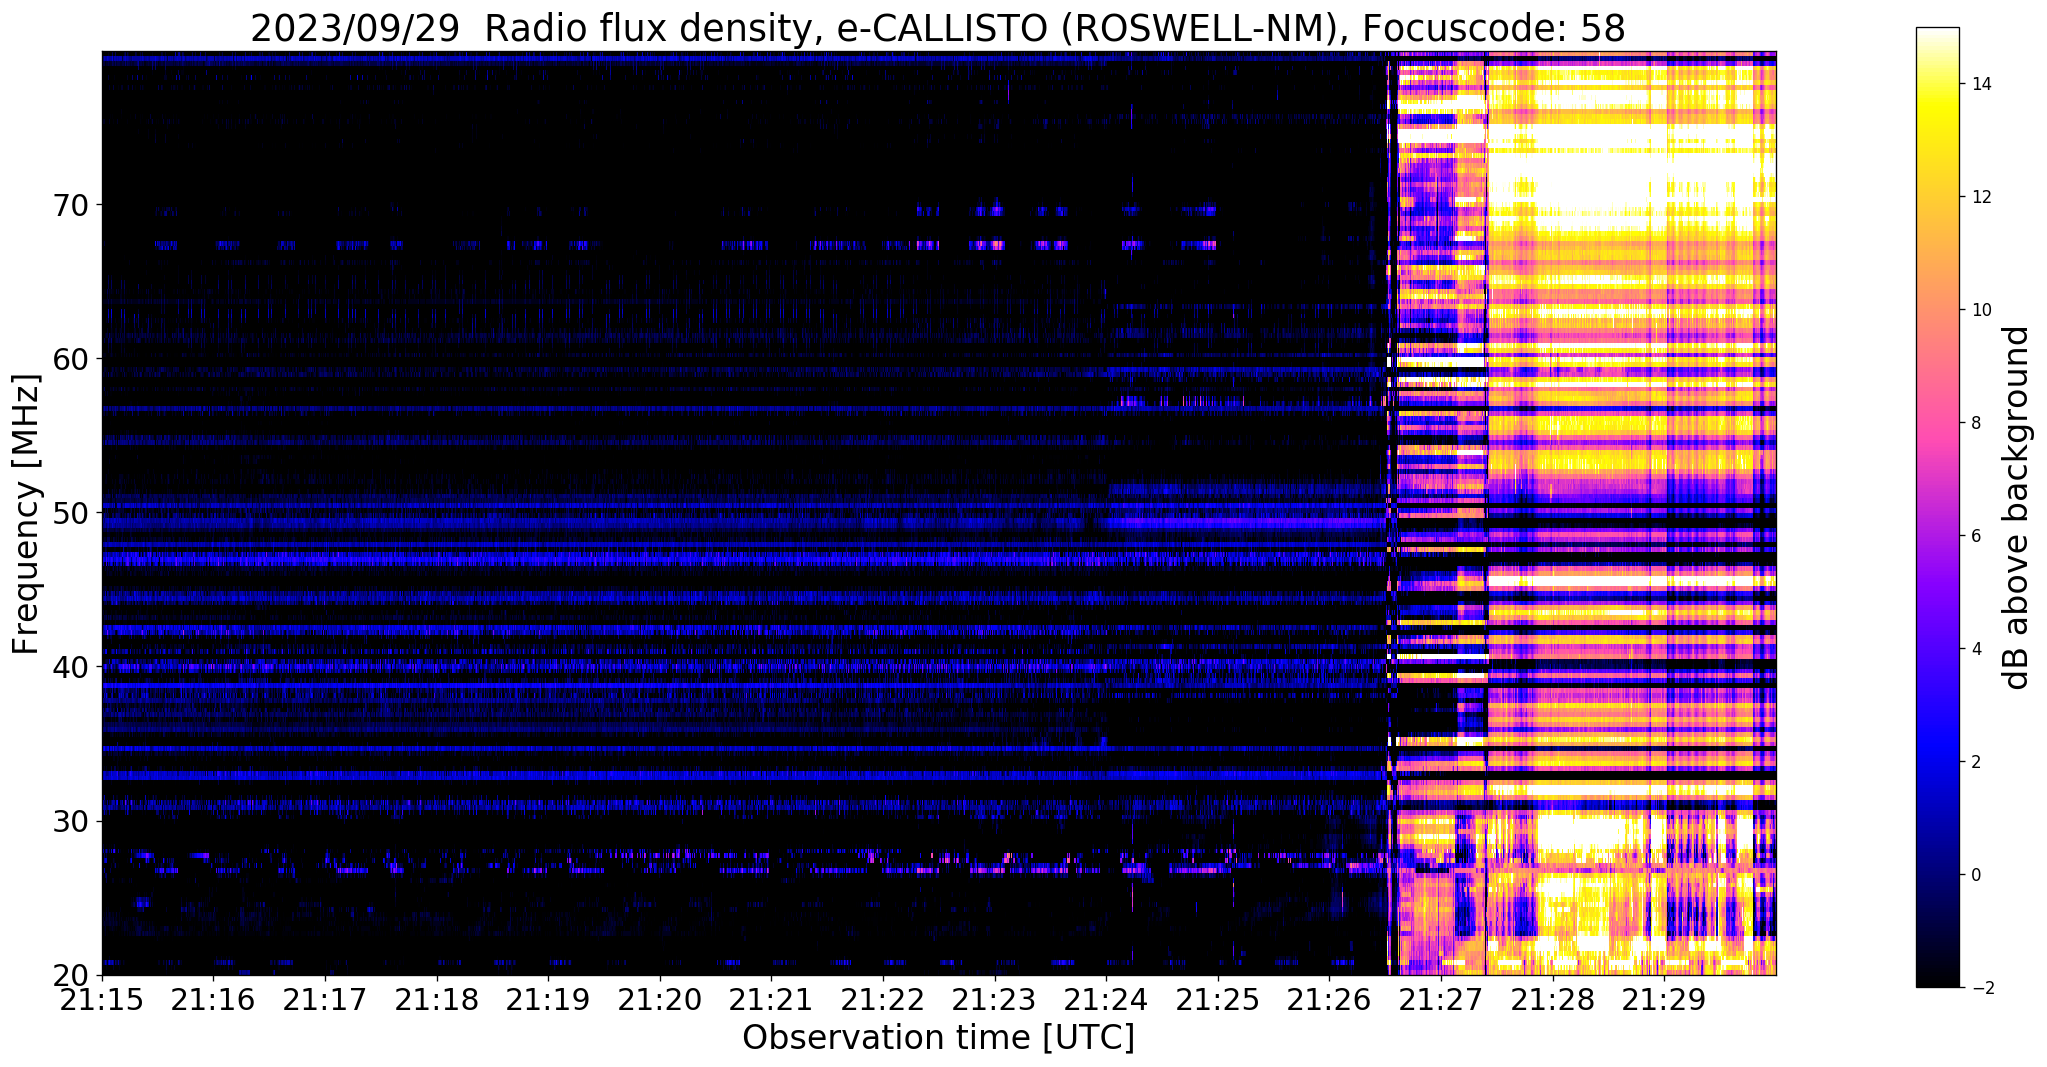Click the 21:25 time tick label
Image resolution: width=2047 pixels, height=1067 pixels.
tap(1218, 999)
